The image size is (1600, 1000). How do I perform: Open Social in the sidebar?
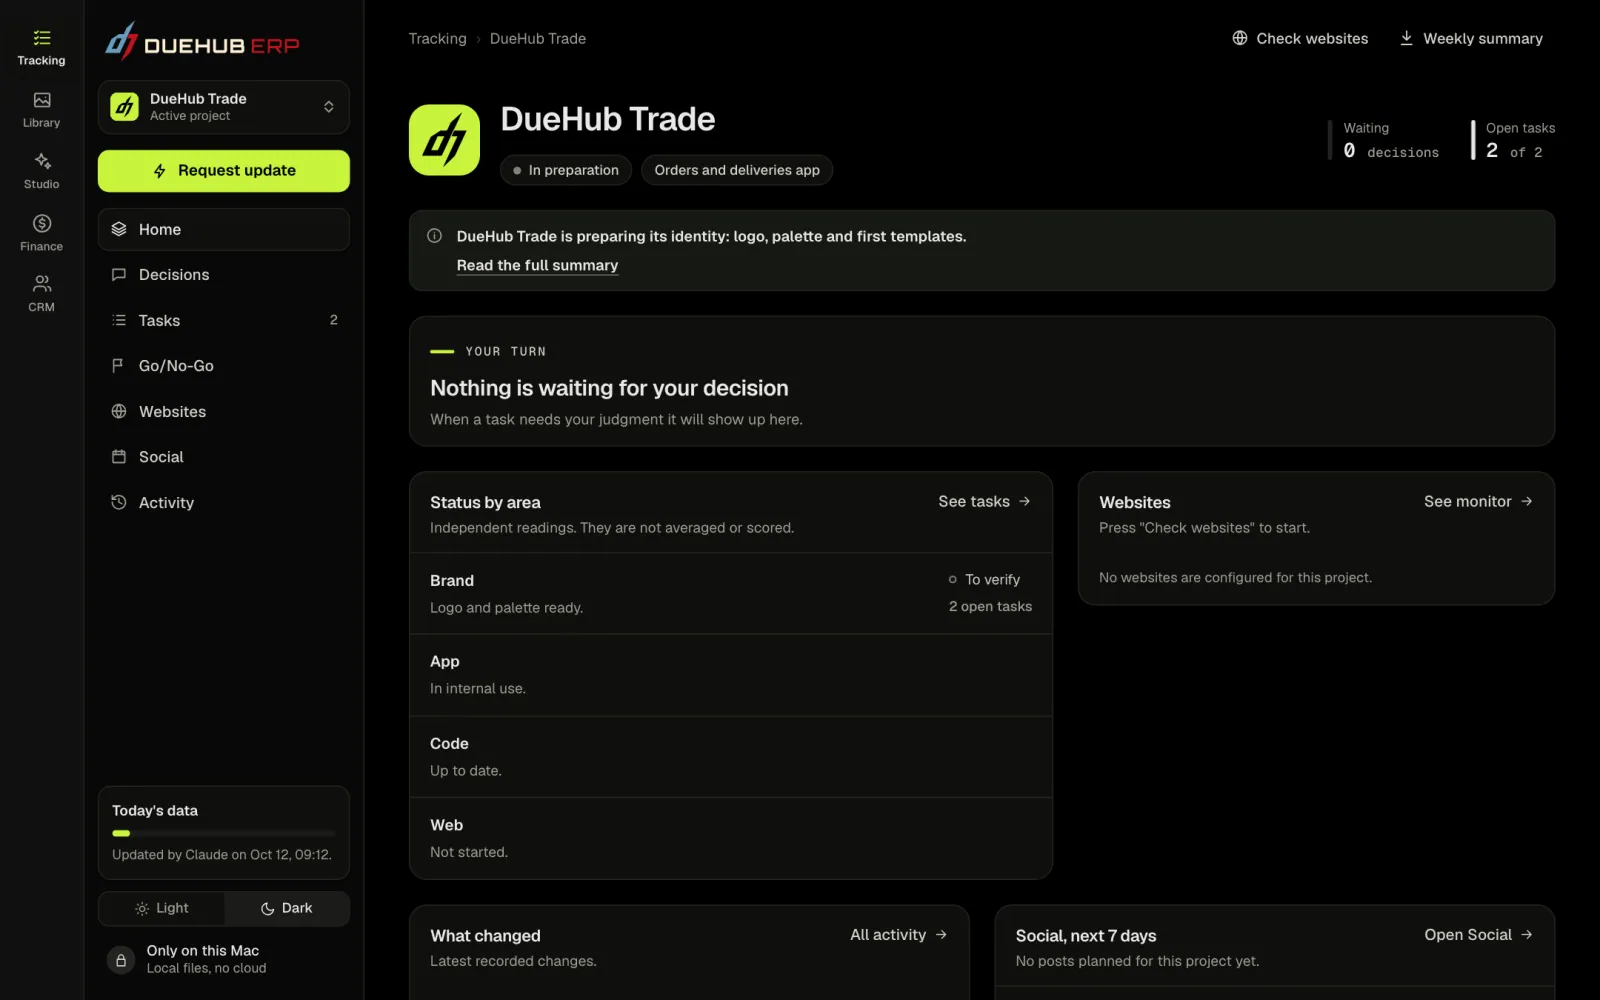224,457
